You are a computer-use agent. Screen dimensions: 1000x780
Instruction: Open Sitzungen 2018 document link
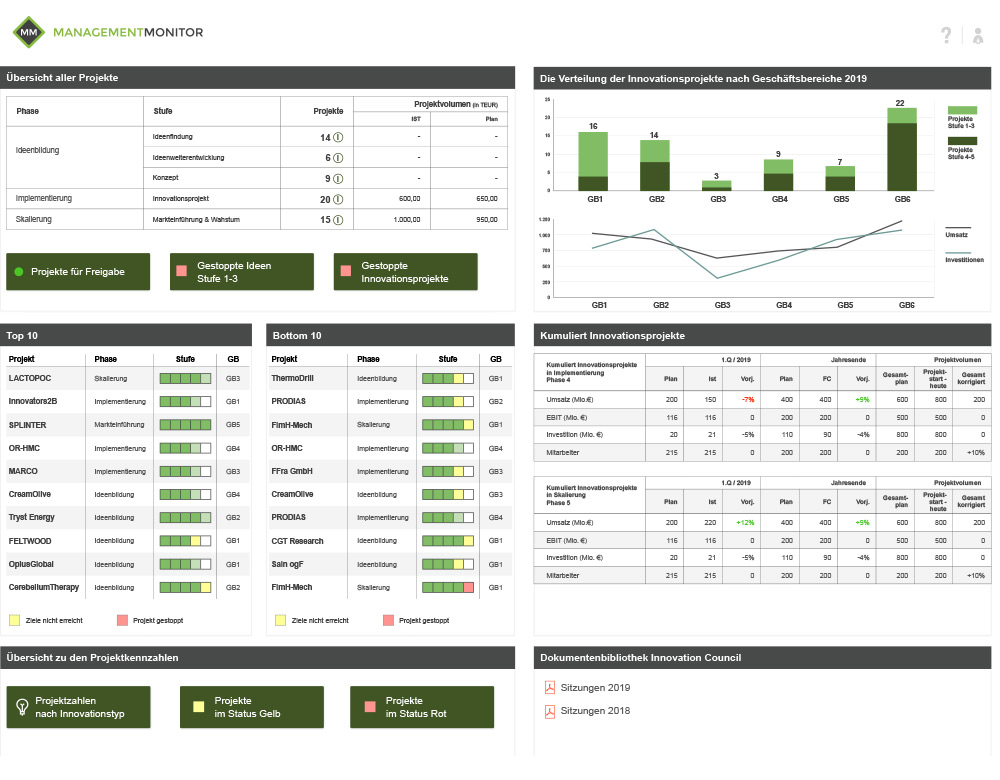595,710
